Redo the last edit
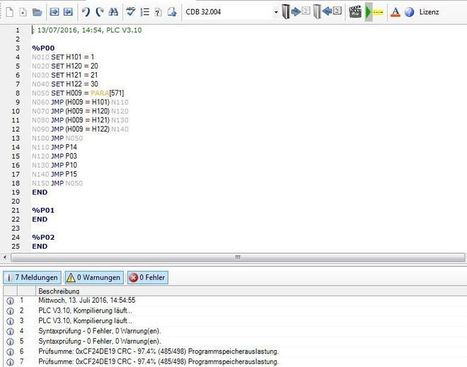 coord(99,12)
